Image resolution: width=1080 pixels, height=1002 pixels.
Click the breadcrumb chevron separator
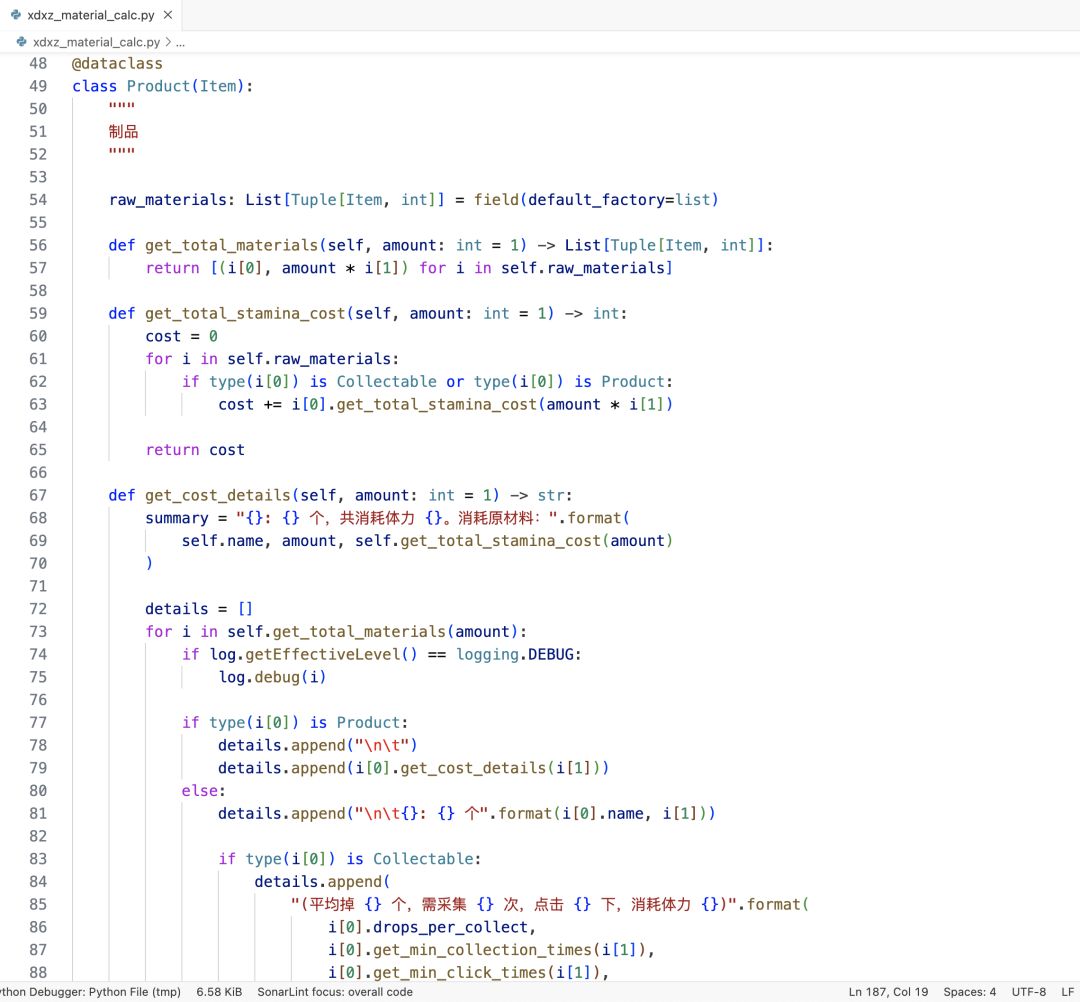(167, 42)
